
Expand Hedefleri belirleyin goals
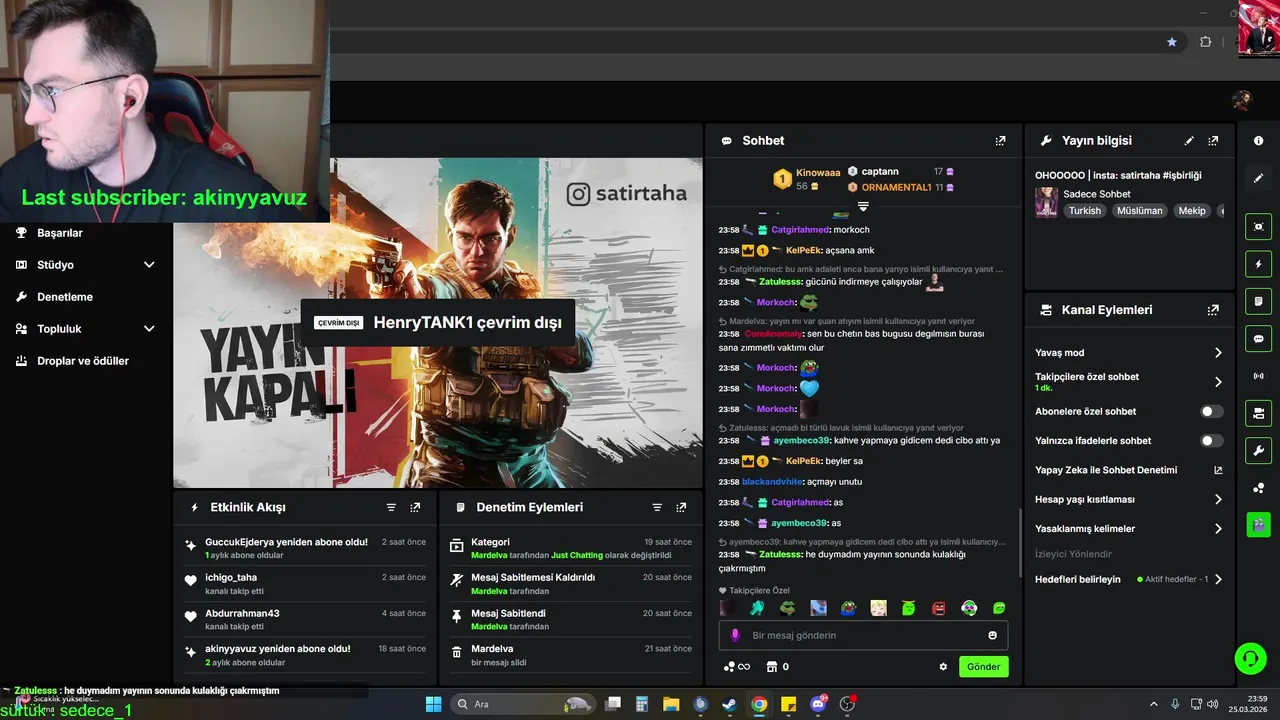pyautogui.click(x=1218, y=579)
